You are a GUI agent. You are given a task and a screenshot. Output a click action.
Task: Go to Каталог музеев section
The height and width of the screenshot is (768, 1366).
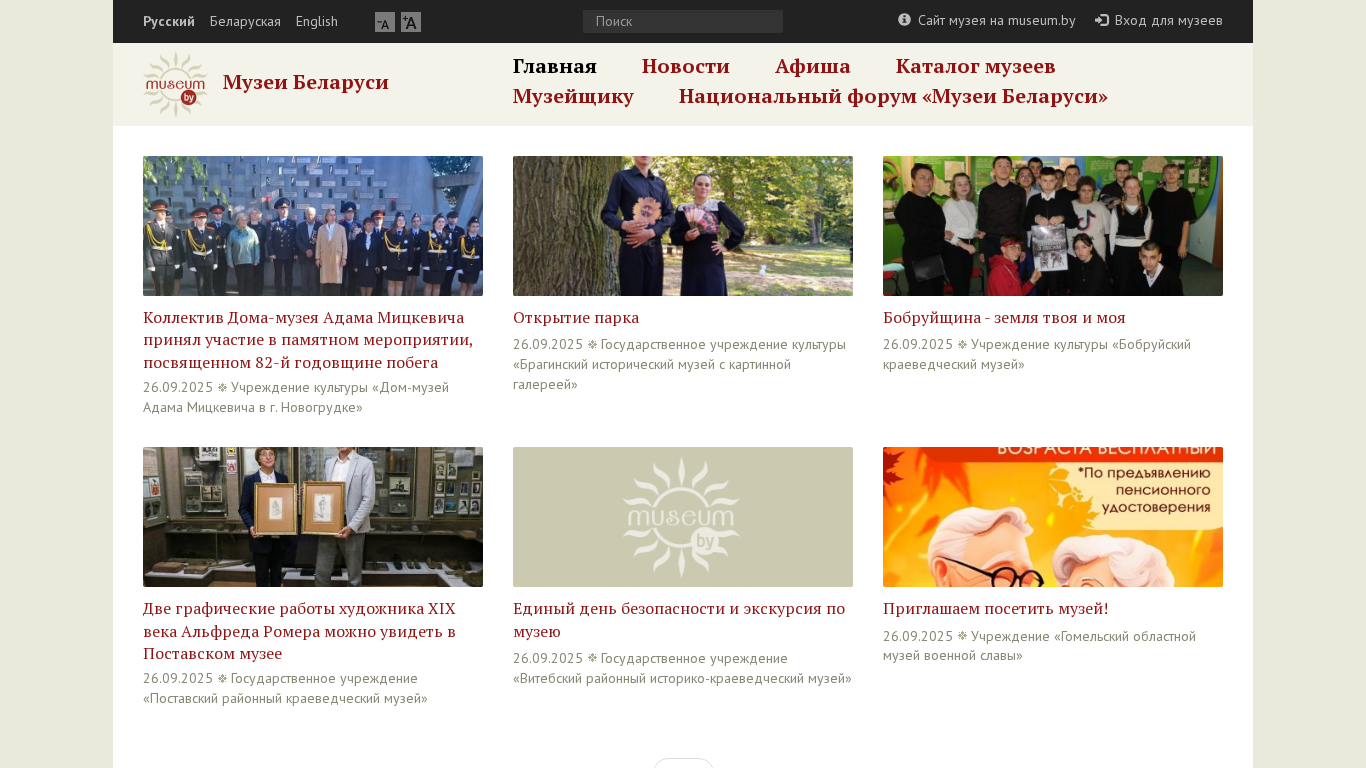click(x=975, y=66)
